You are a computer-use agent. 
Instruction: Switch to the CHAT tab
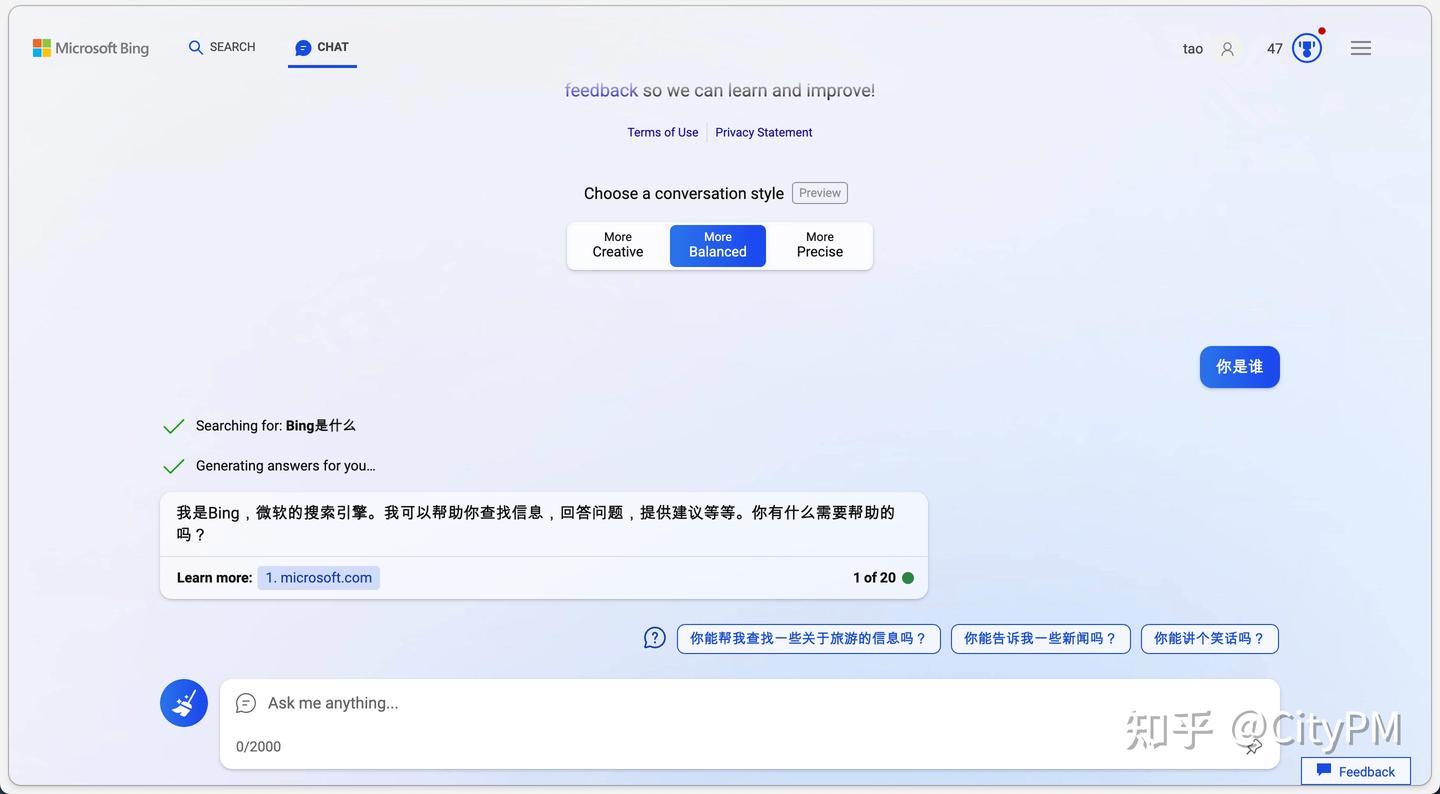[x=322, y=46]
